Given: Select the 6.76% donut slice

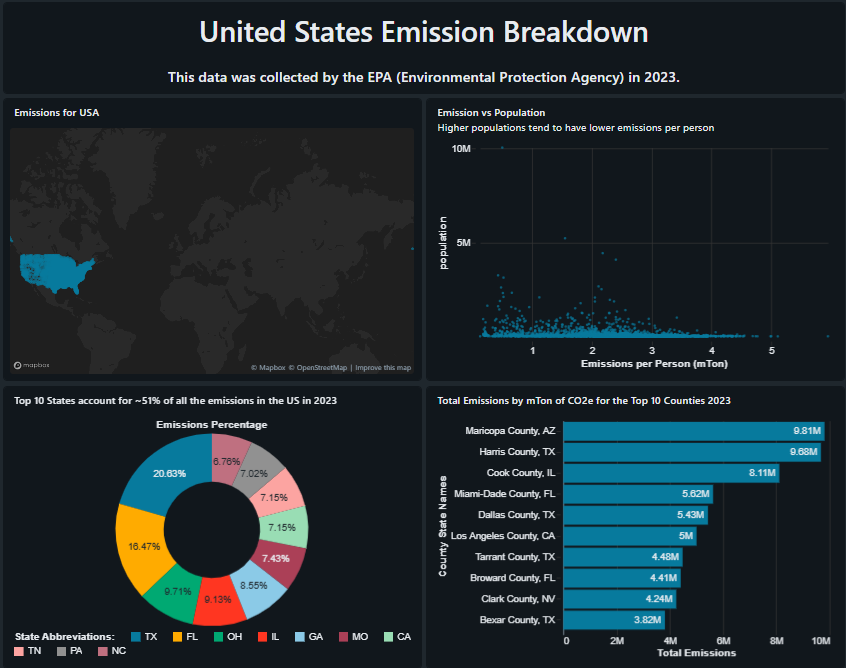Looking at the screenshot, I should point(225,459).
